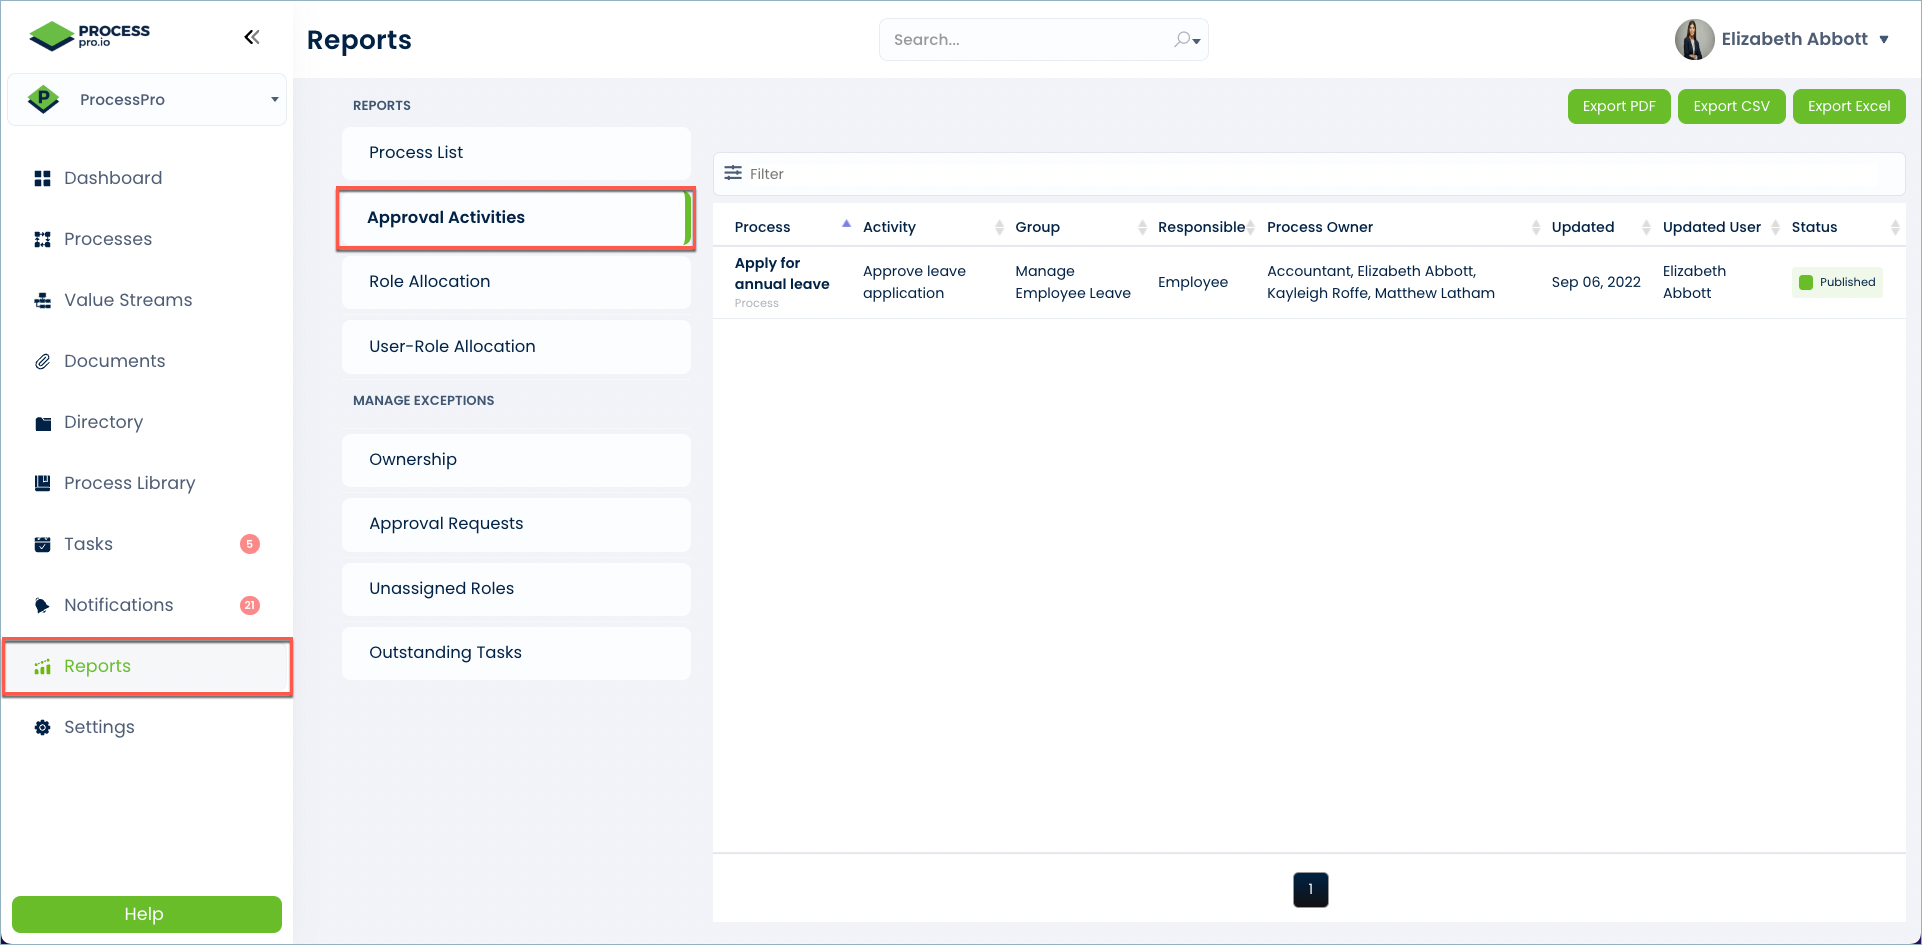Click the Filter bar text
Image resolution: width=1922 pixels, height=945 pixels.
767,174
